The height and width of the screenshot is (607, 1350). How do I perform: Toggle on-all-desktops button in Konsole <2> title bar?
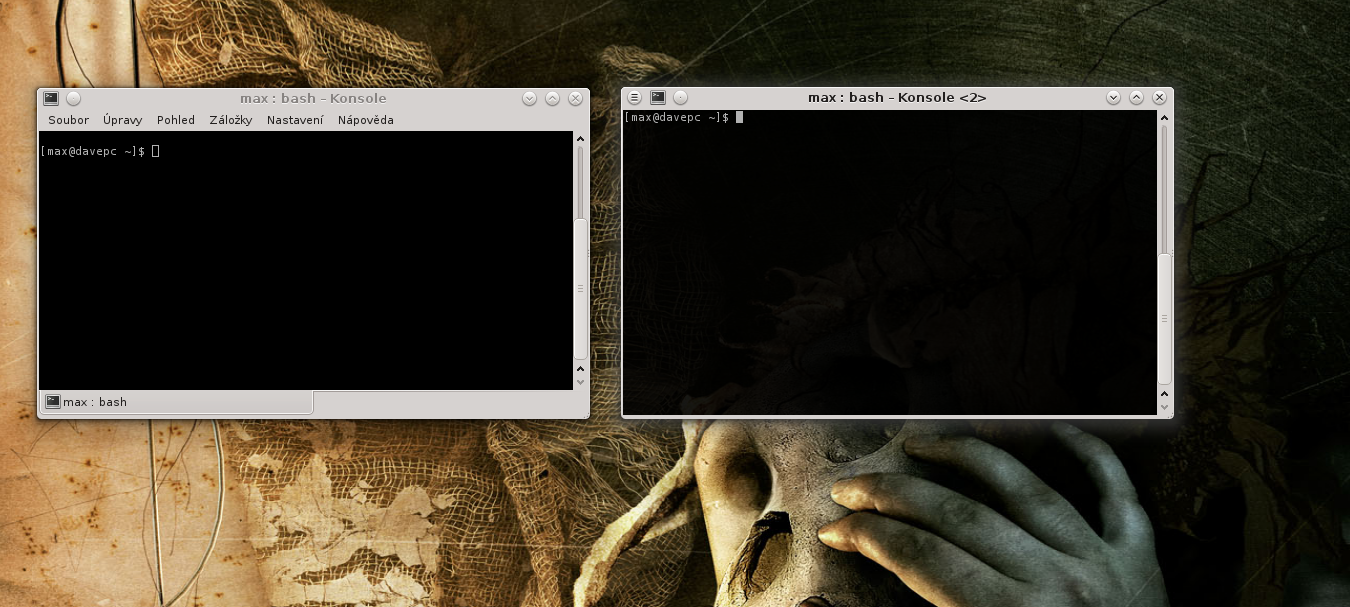click(x=681, y=97)
